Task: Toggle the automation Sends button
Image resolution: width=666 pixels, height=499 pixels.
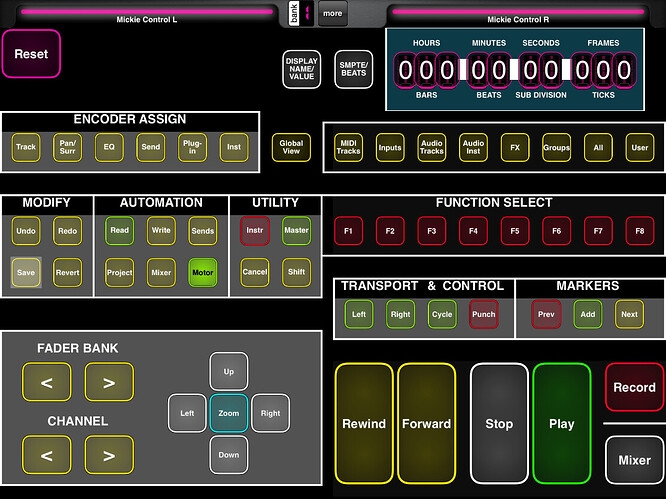Action: click(203, 231)
